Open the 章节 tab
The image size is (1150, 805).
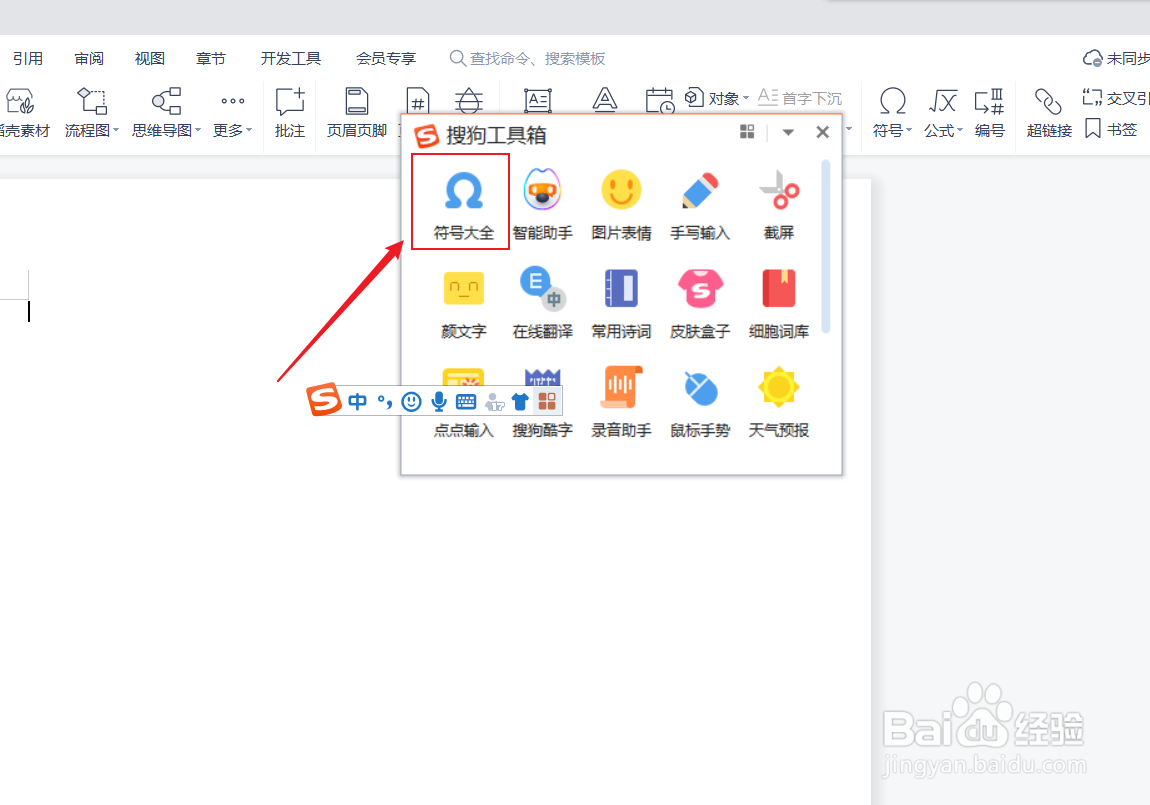coord(210,59)
